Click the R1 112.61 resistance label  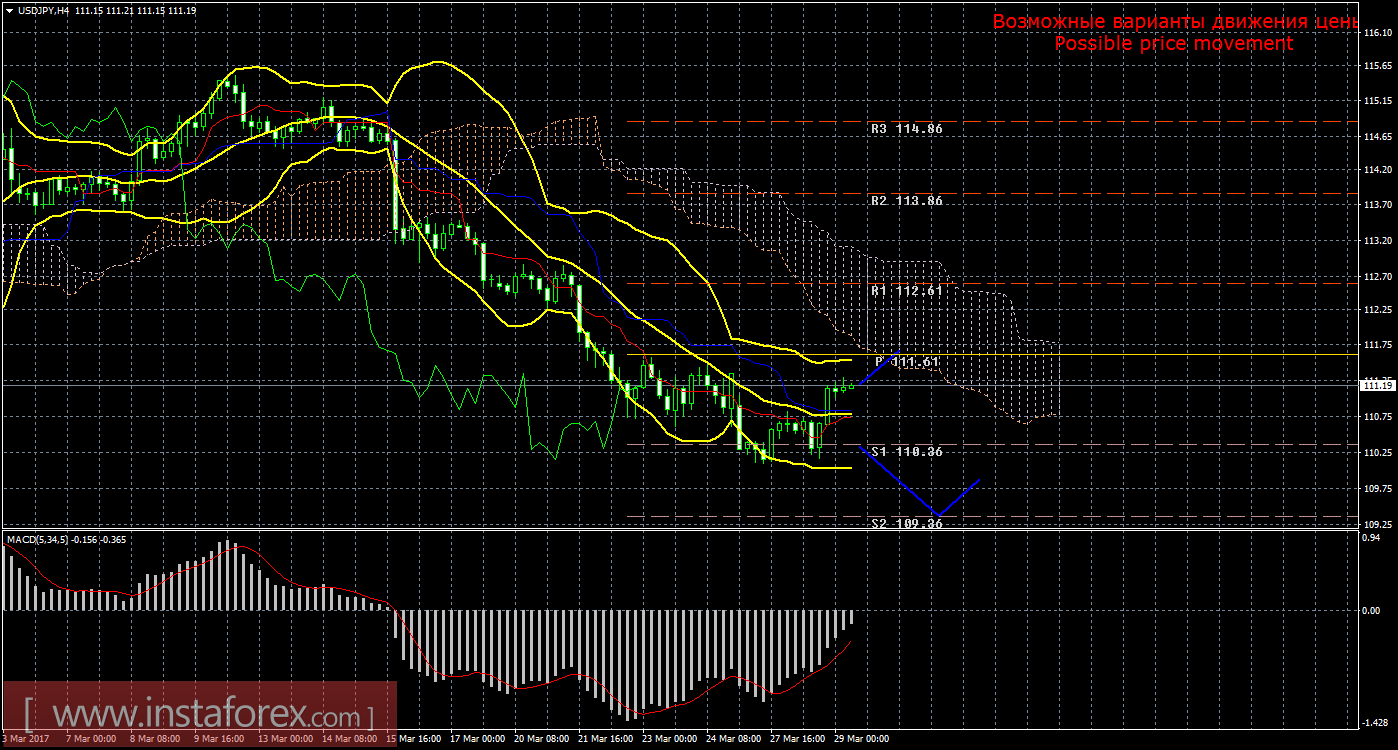tap(906, 291)
